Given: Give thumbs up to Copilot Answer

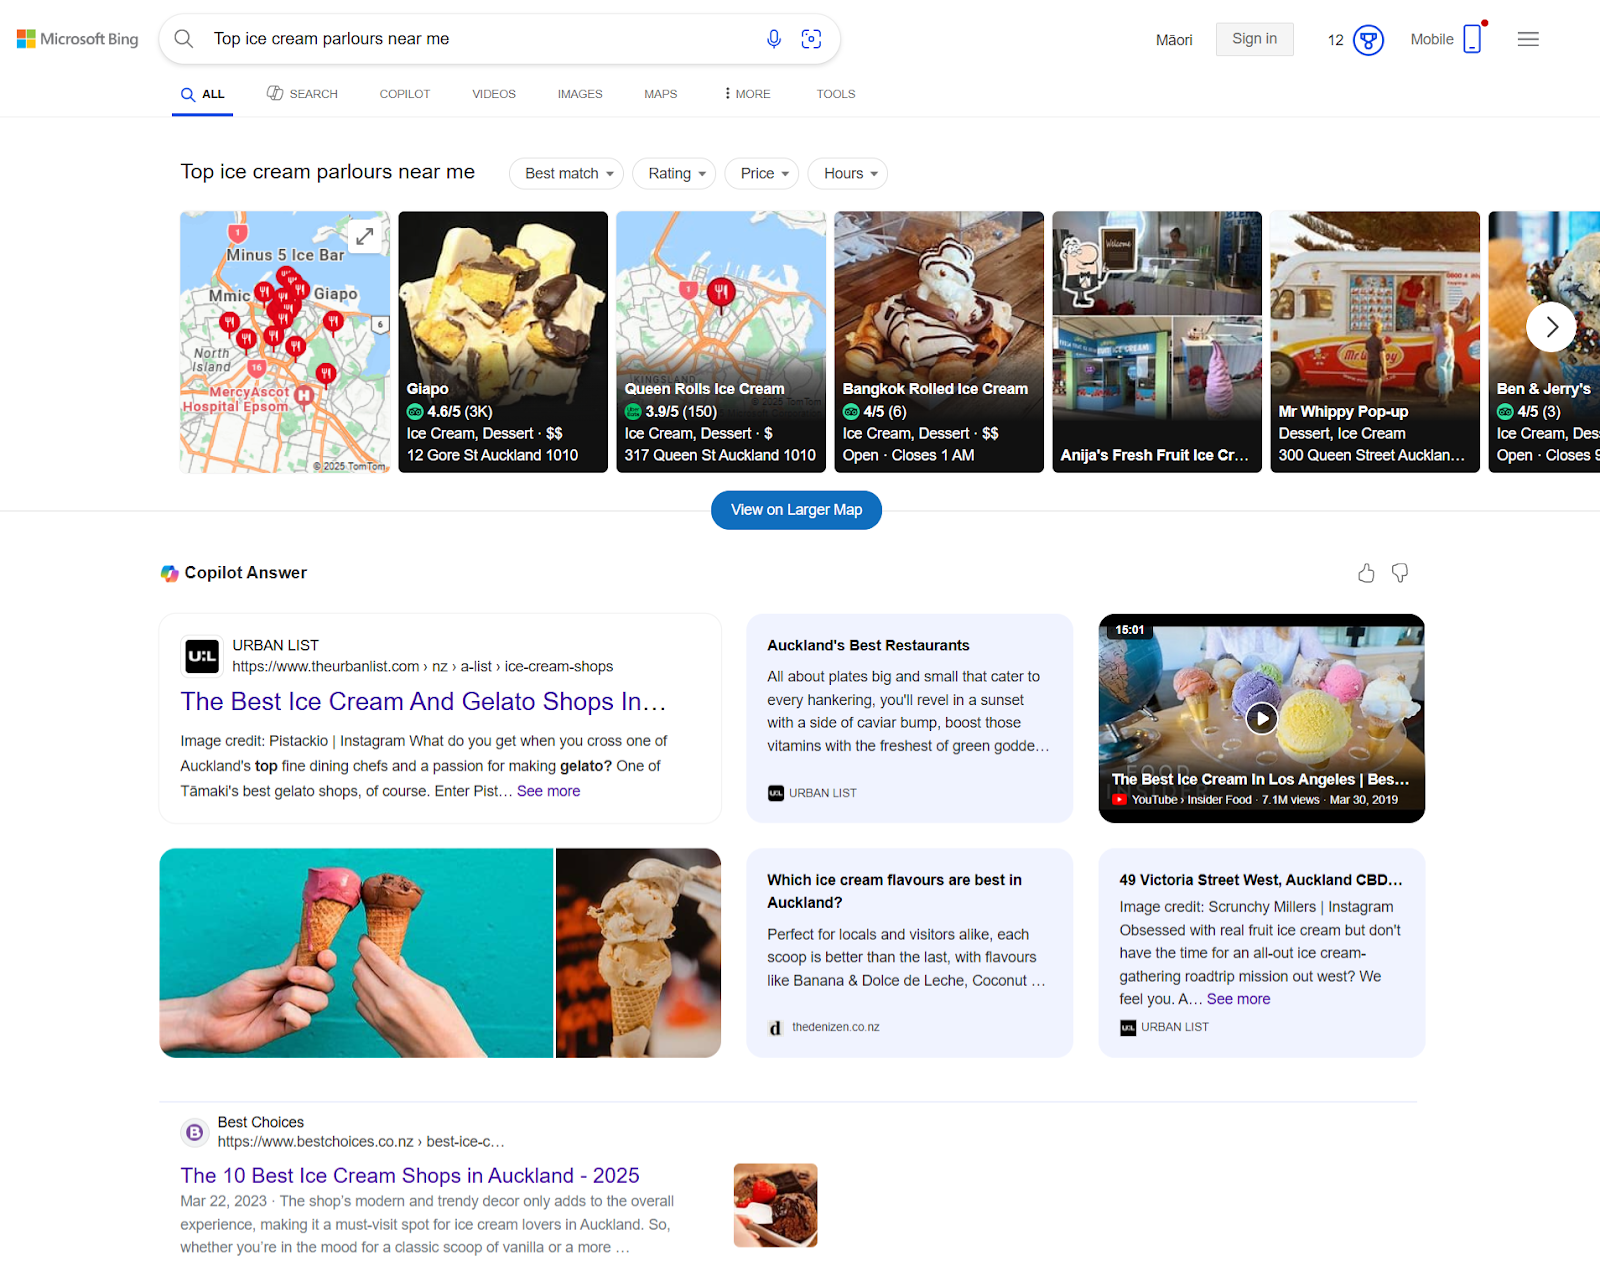Looking at the screenshot, I should (1366, 573).
